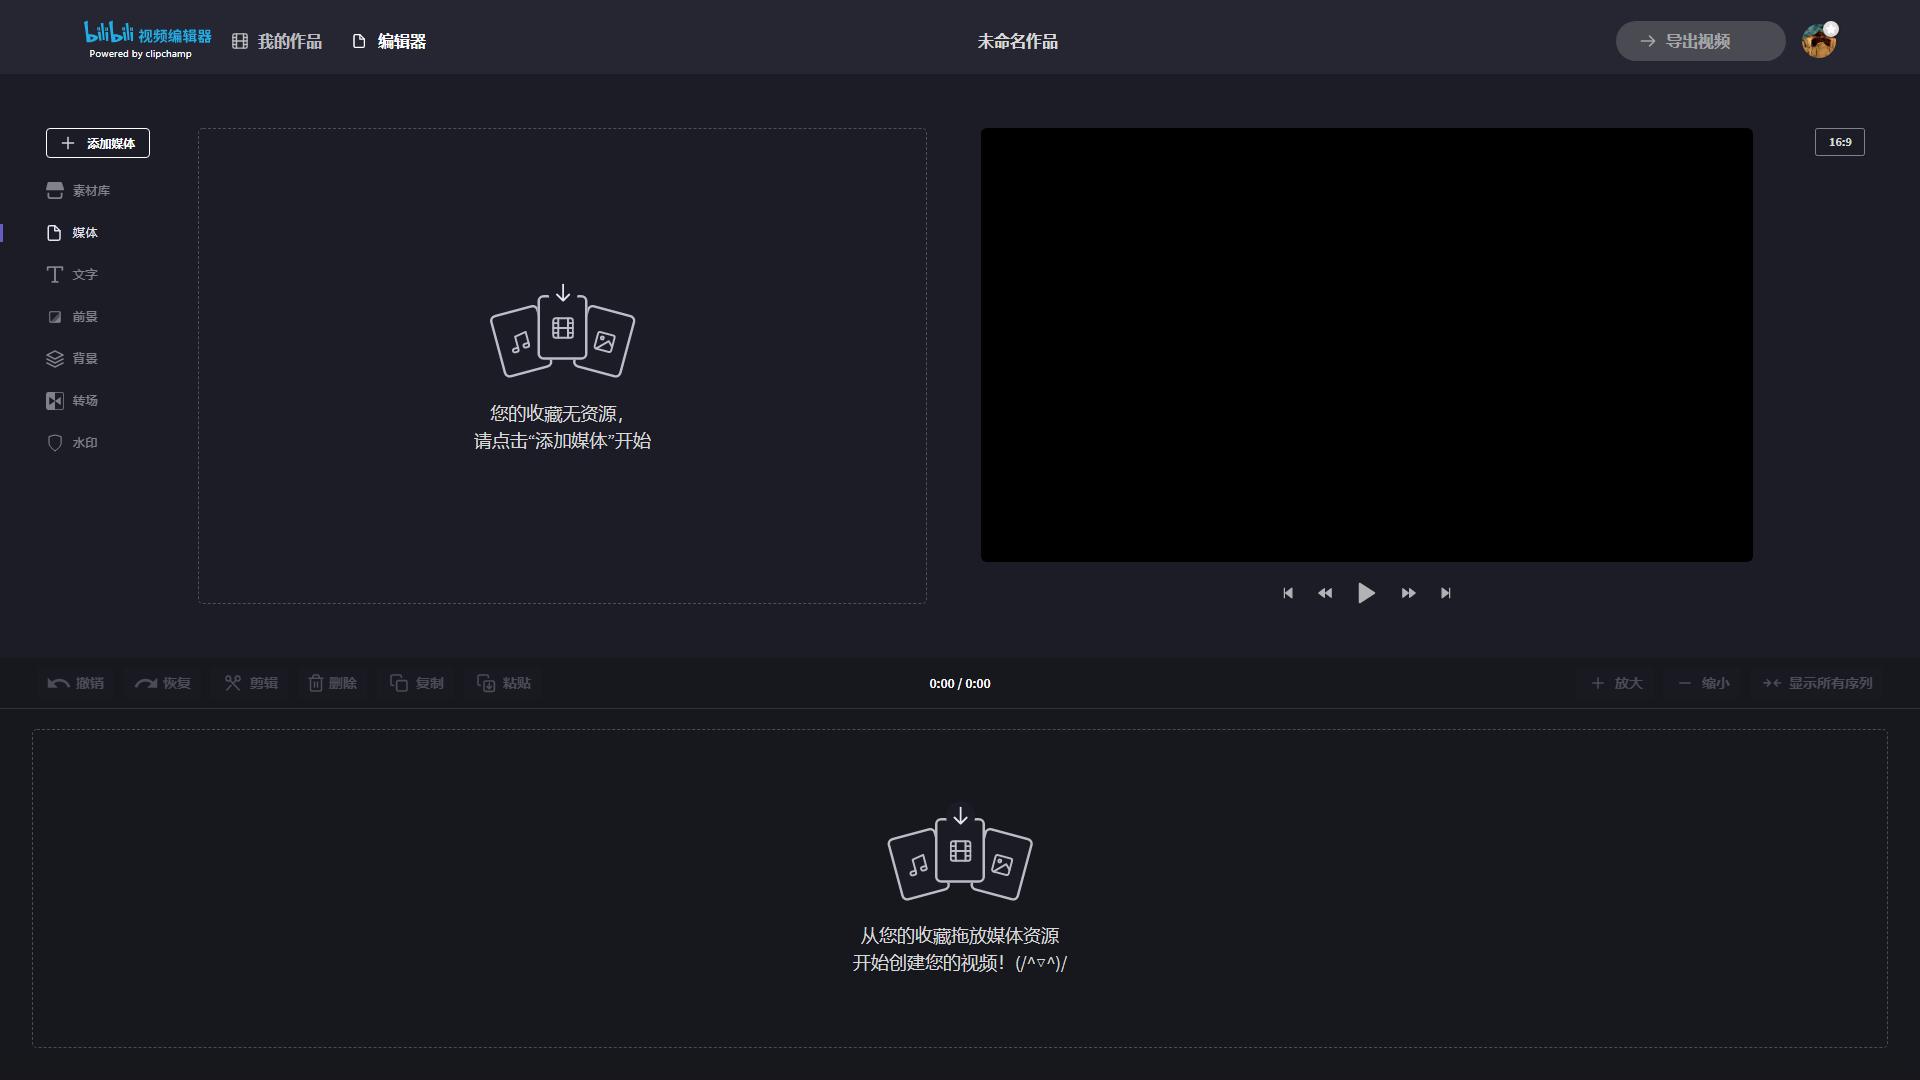Click 放大 to zoom in the timeline
The width and height of the screenshot is (1920, 1080).
point(1617,684)
